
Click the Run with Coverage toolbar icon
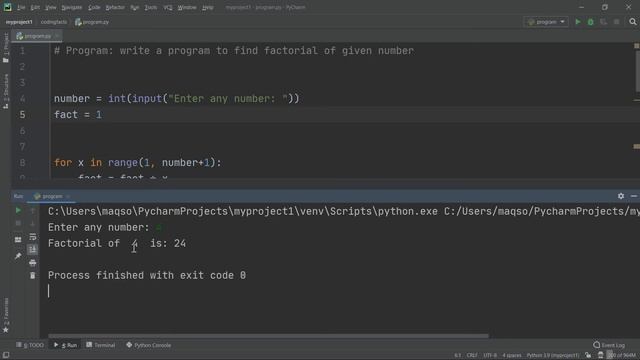pyautogui.click(x=603, y=22)
